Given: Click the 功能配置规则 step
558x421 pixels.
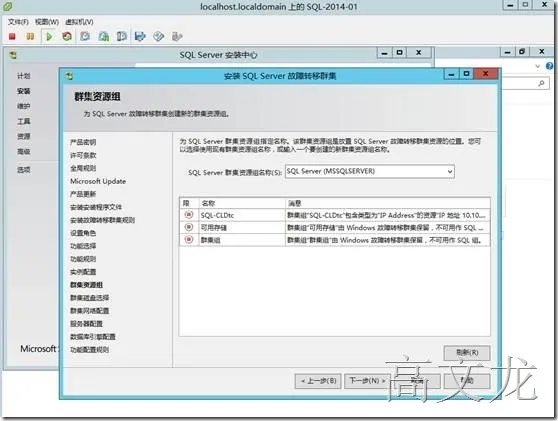Looking at the screenshot, I should (89, 349).
